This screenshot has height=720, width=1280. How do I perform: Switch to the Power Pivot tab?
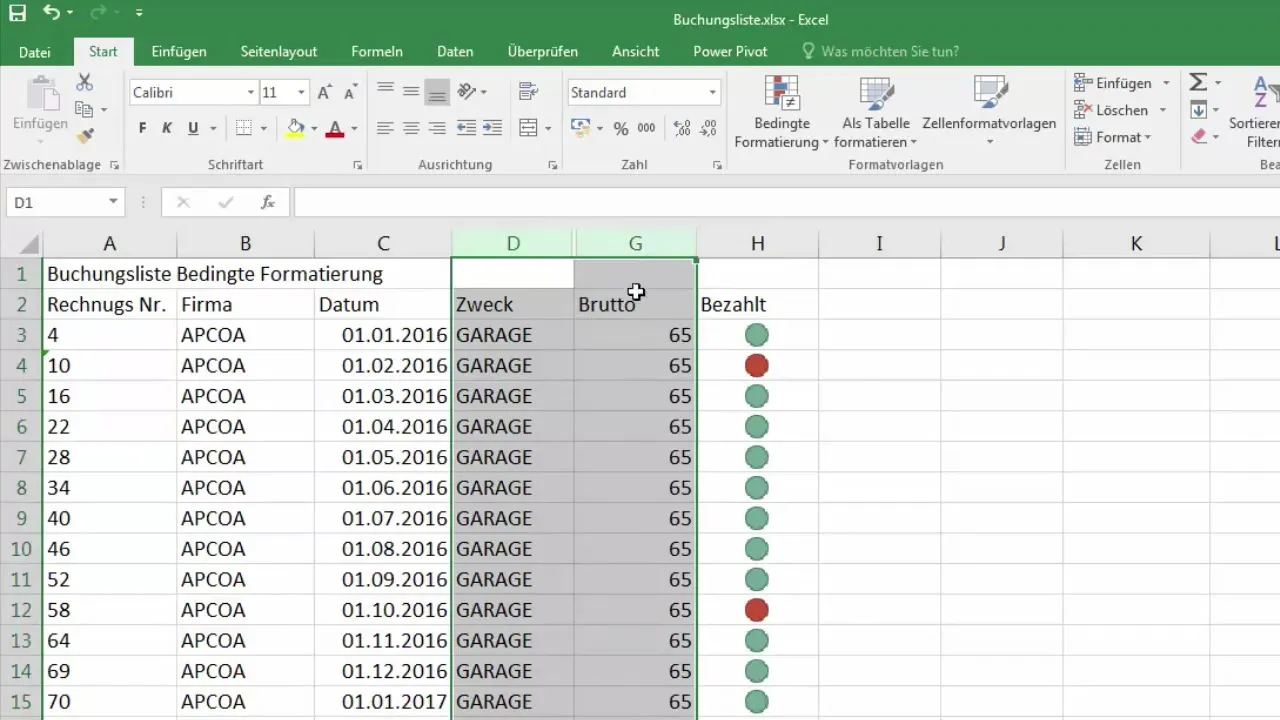(x=730, y=52)
